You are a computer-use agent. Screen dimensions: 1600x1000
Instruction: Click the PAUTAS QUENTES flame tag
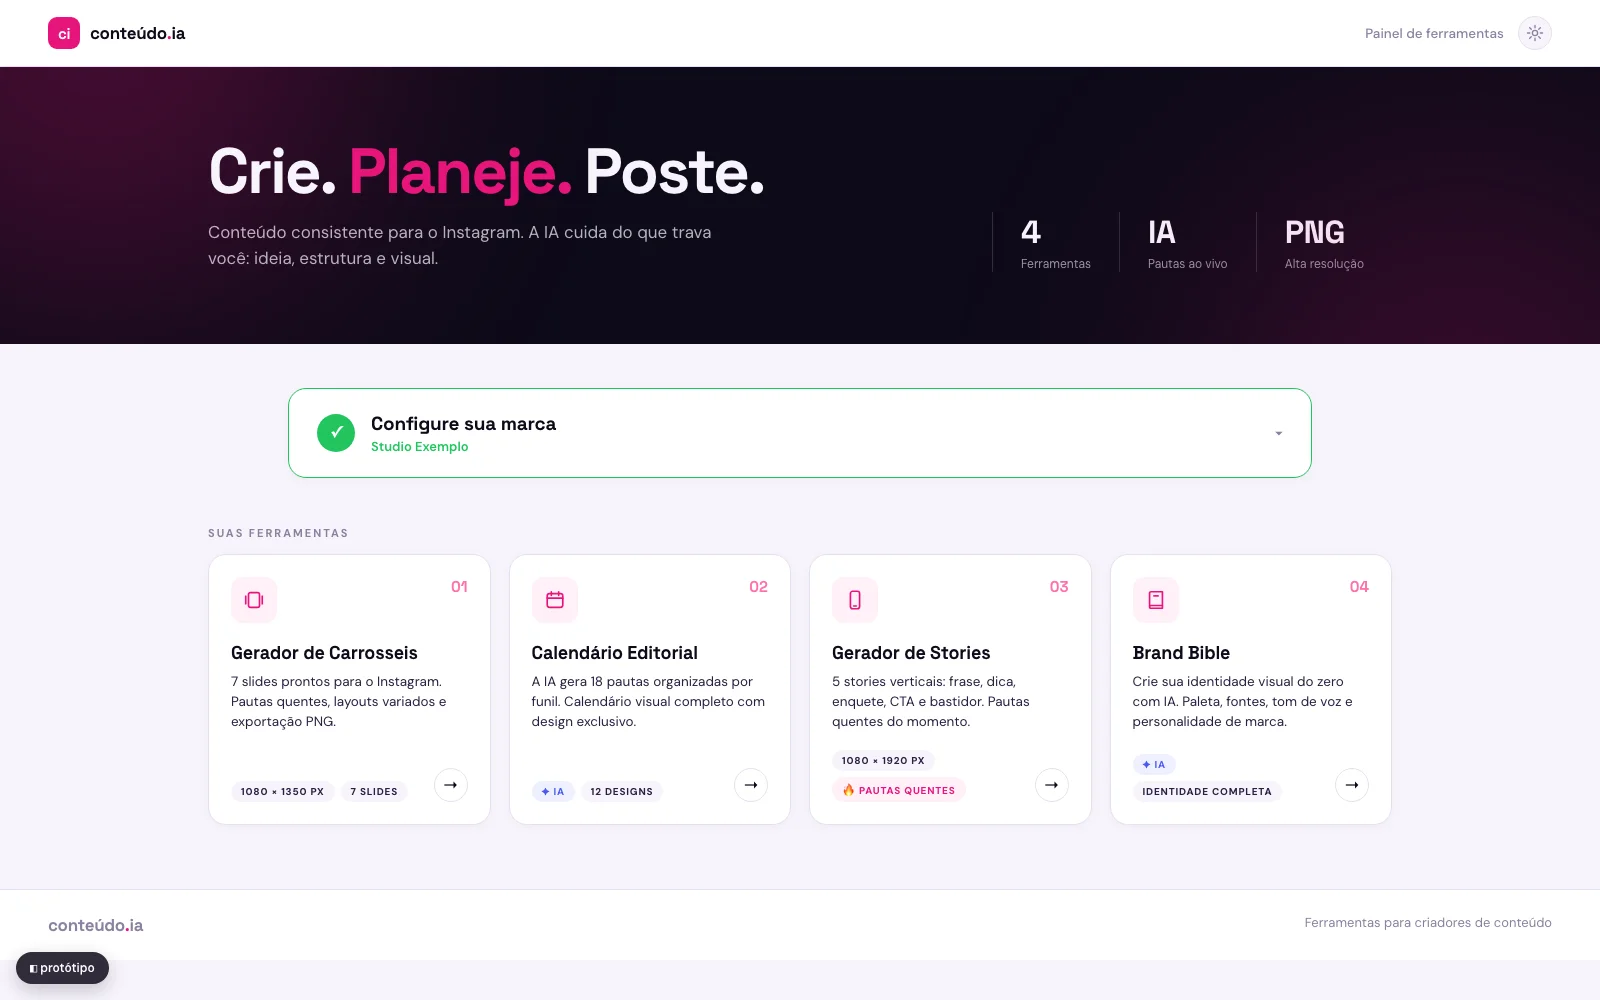(x=899, y=790)
